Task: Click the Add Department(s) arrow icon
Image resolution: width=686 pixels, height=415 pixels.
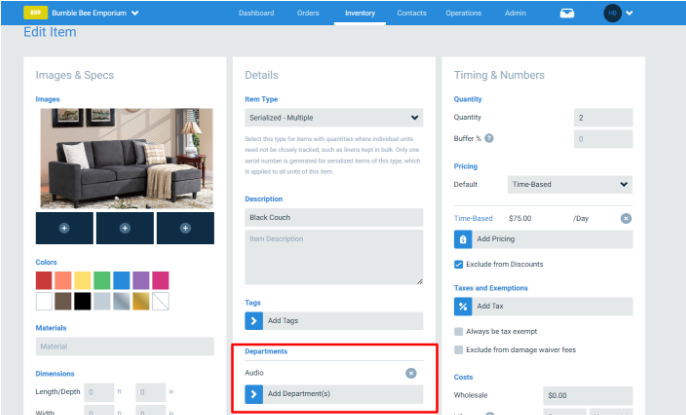Action: point(254,394)
